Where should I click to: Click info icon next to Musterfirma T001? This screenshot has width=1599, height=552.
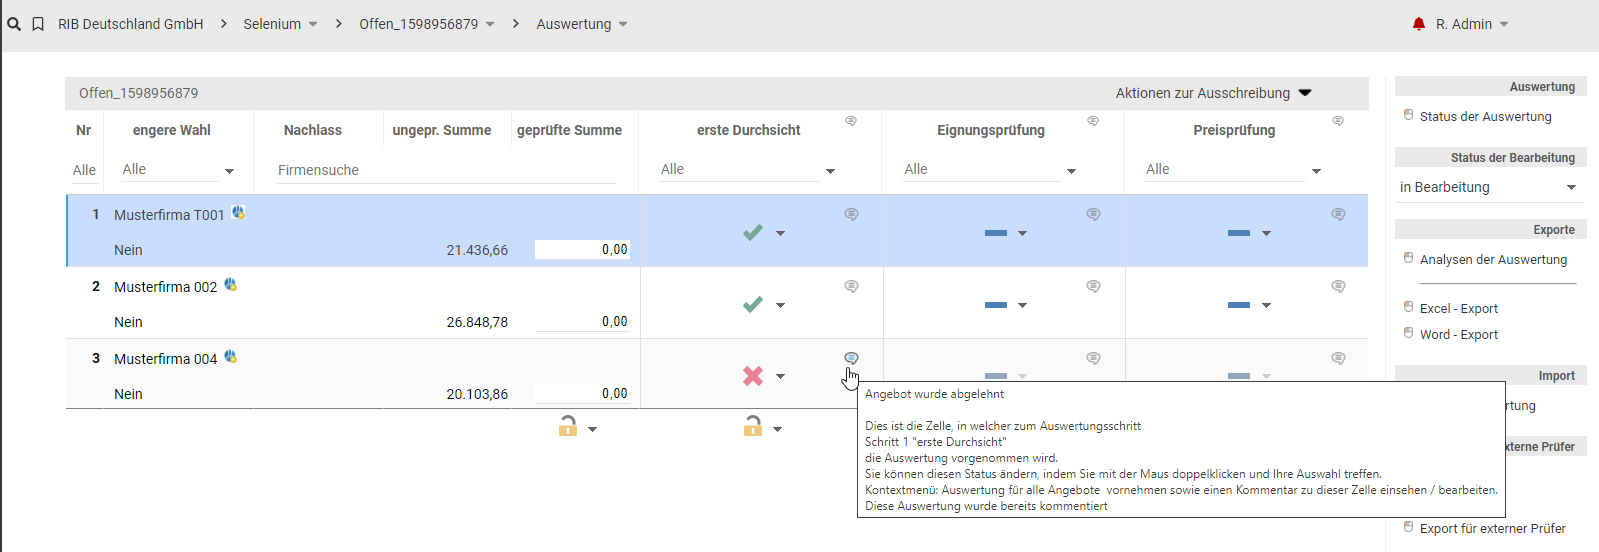coord(238,212)
